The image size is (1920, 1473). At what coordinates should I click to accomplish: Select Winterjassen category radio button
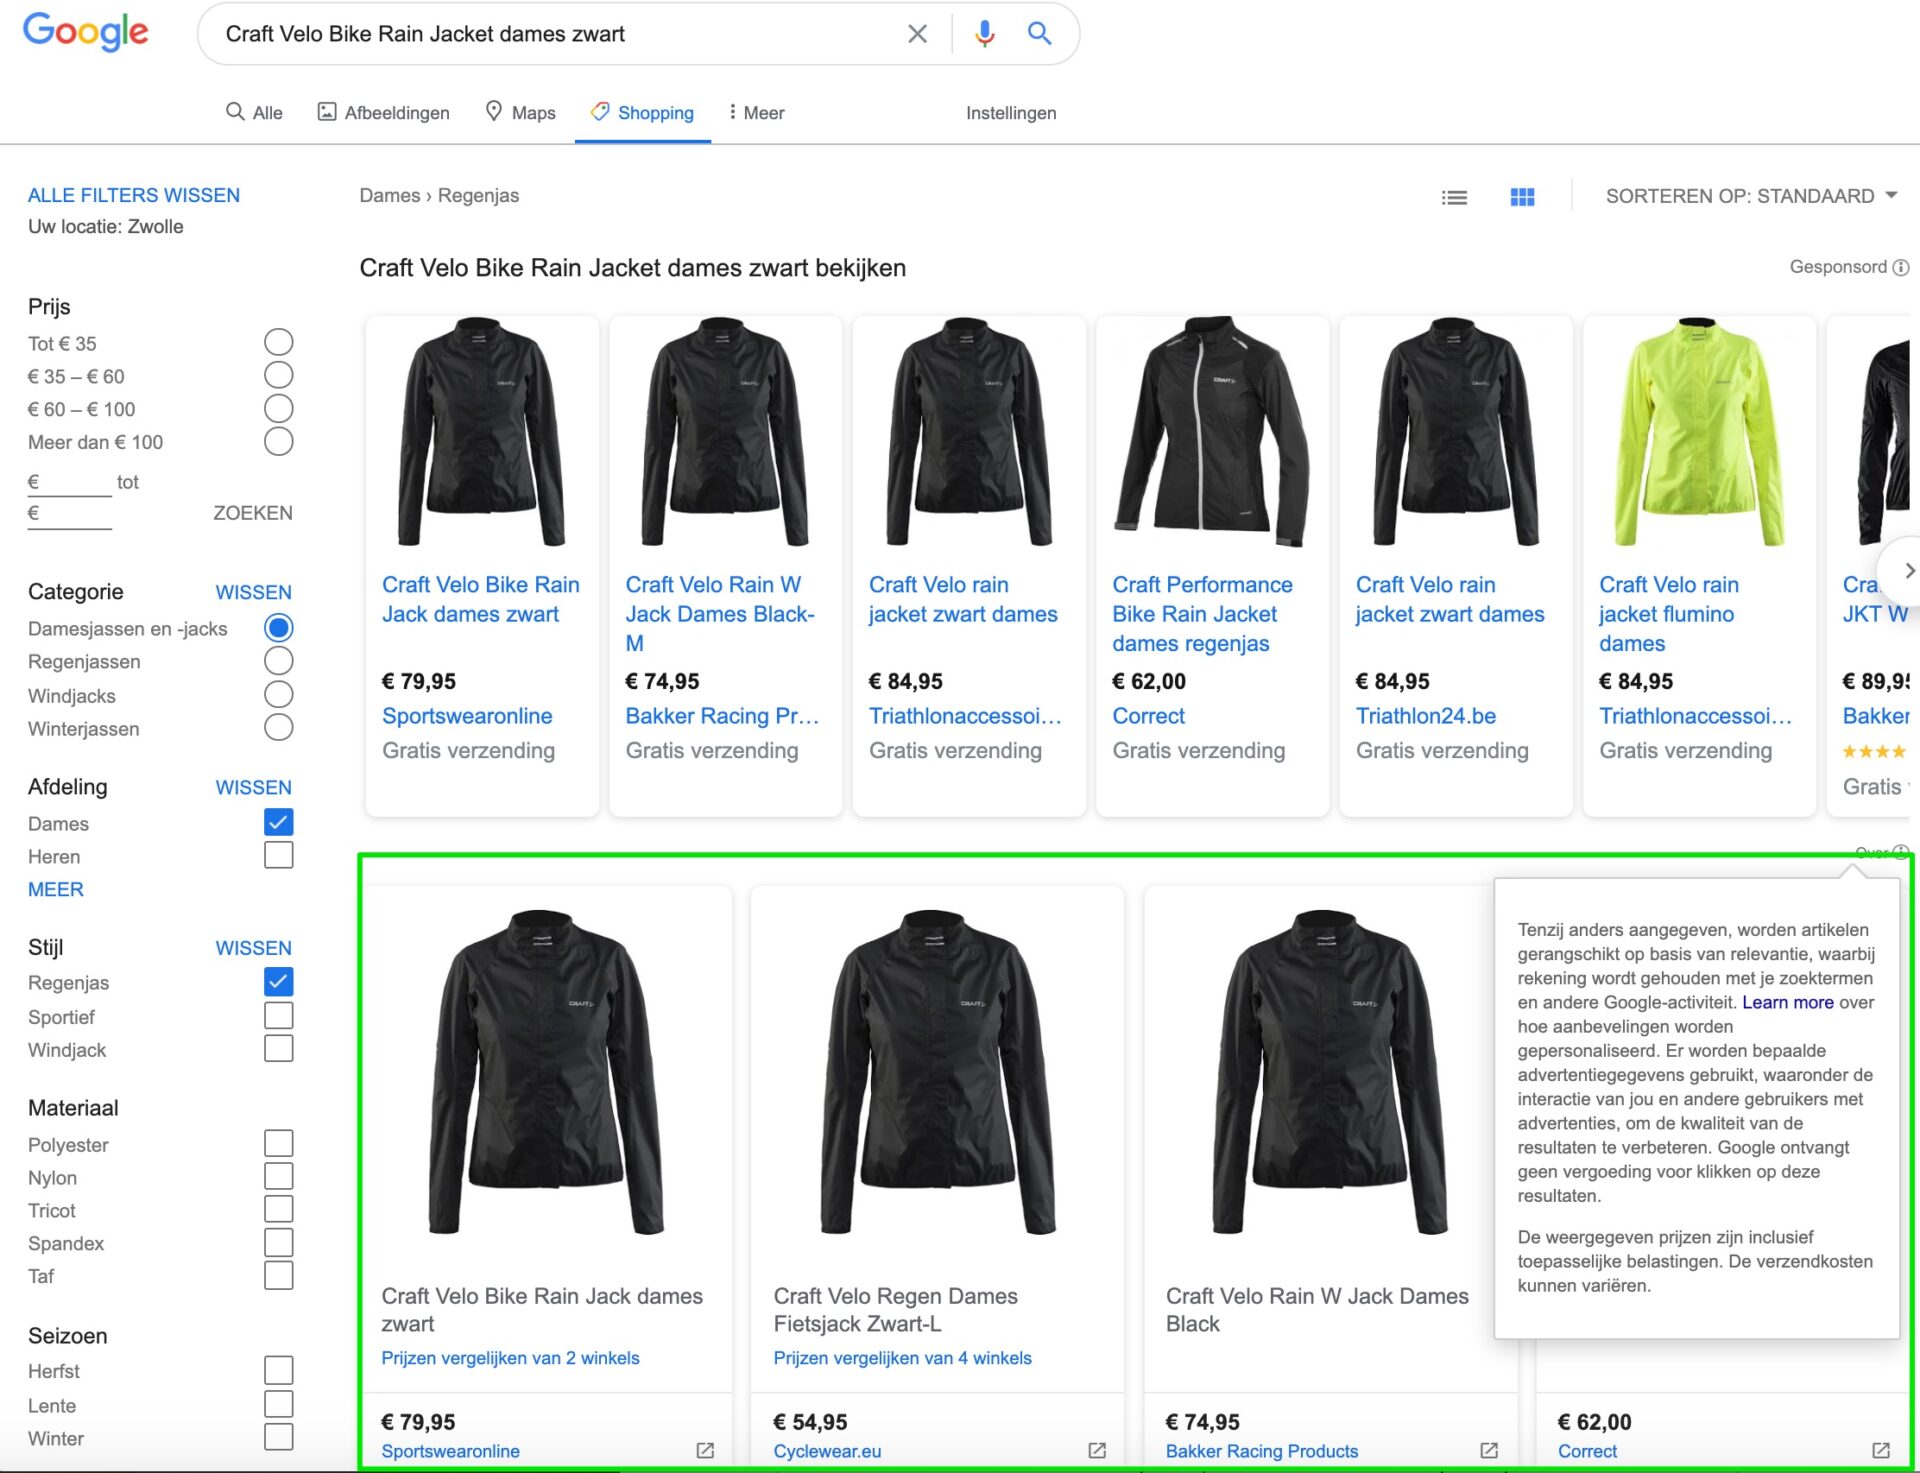279,727
